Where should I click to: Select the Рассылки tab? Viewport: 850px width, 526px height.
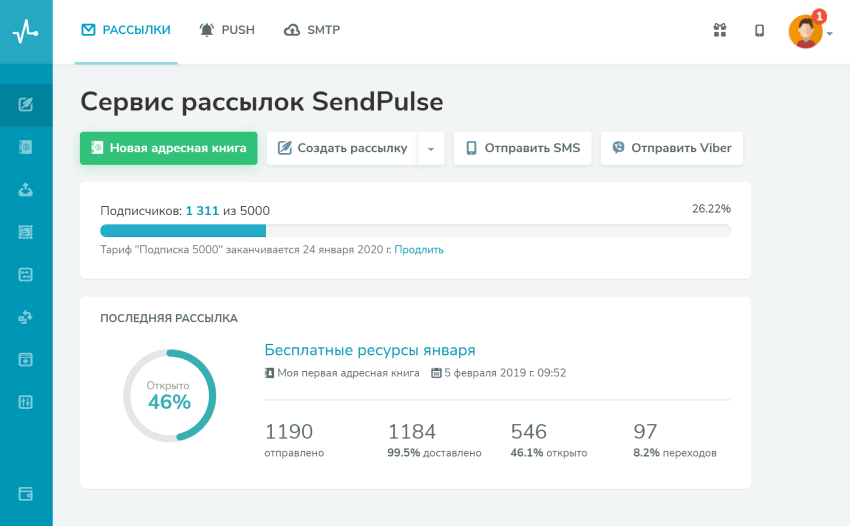click(x=126, y=30)
